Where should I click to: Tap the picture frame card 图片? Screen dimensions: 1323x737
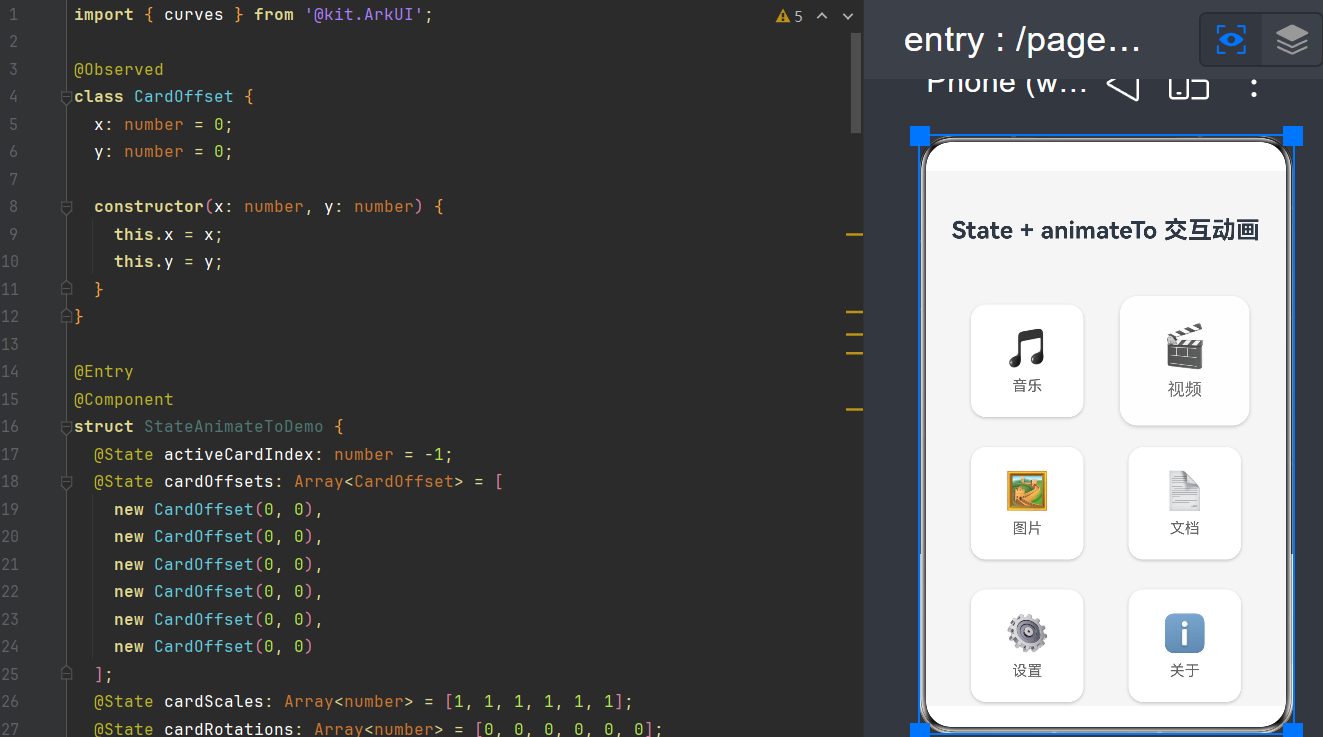click(x=1027, y=503)
